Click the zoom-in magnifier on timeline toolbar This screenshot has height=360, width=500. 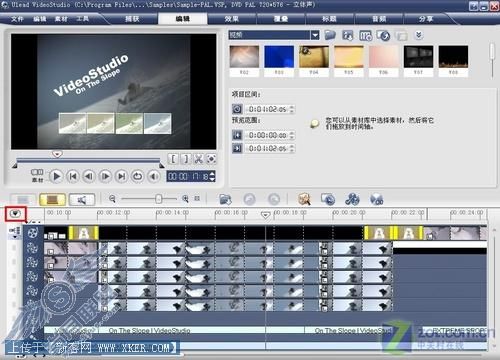(x=185, y=199)
